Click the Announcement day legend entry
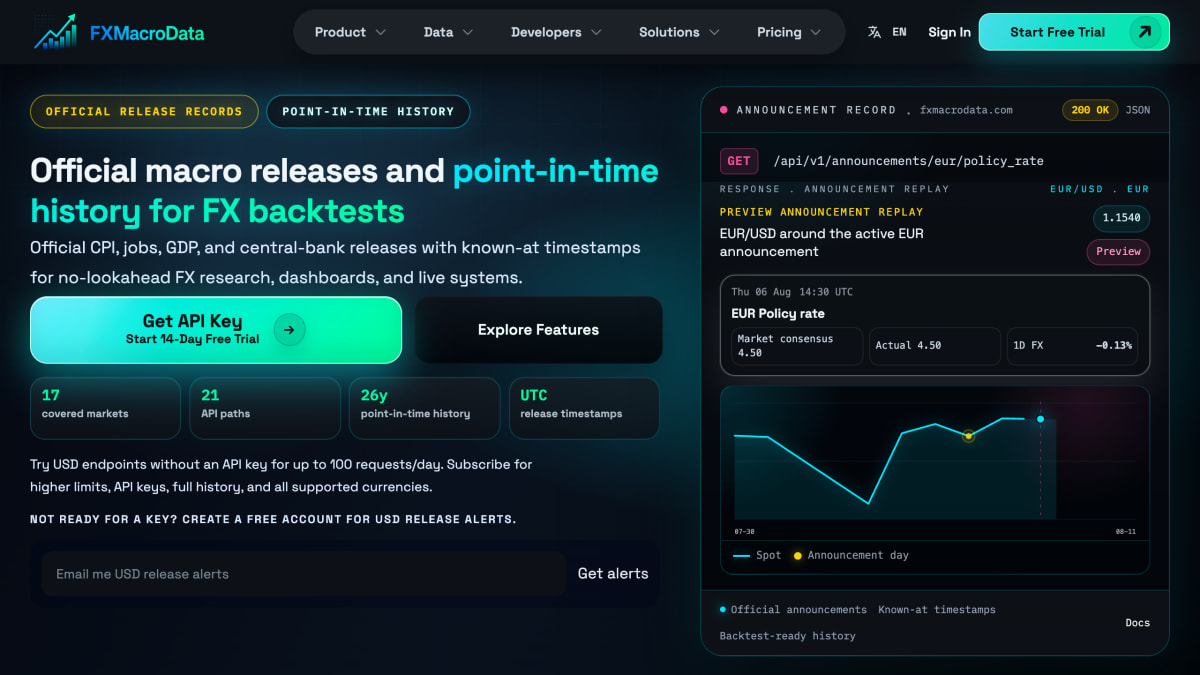 click(x=851, y=556)
